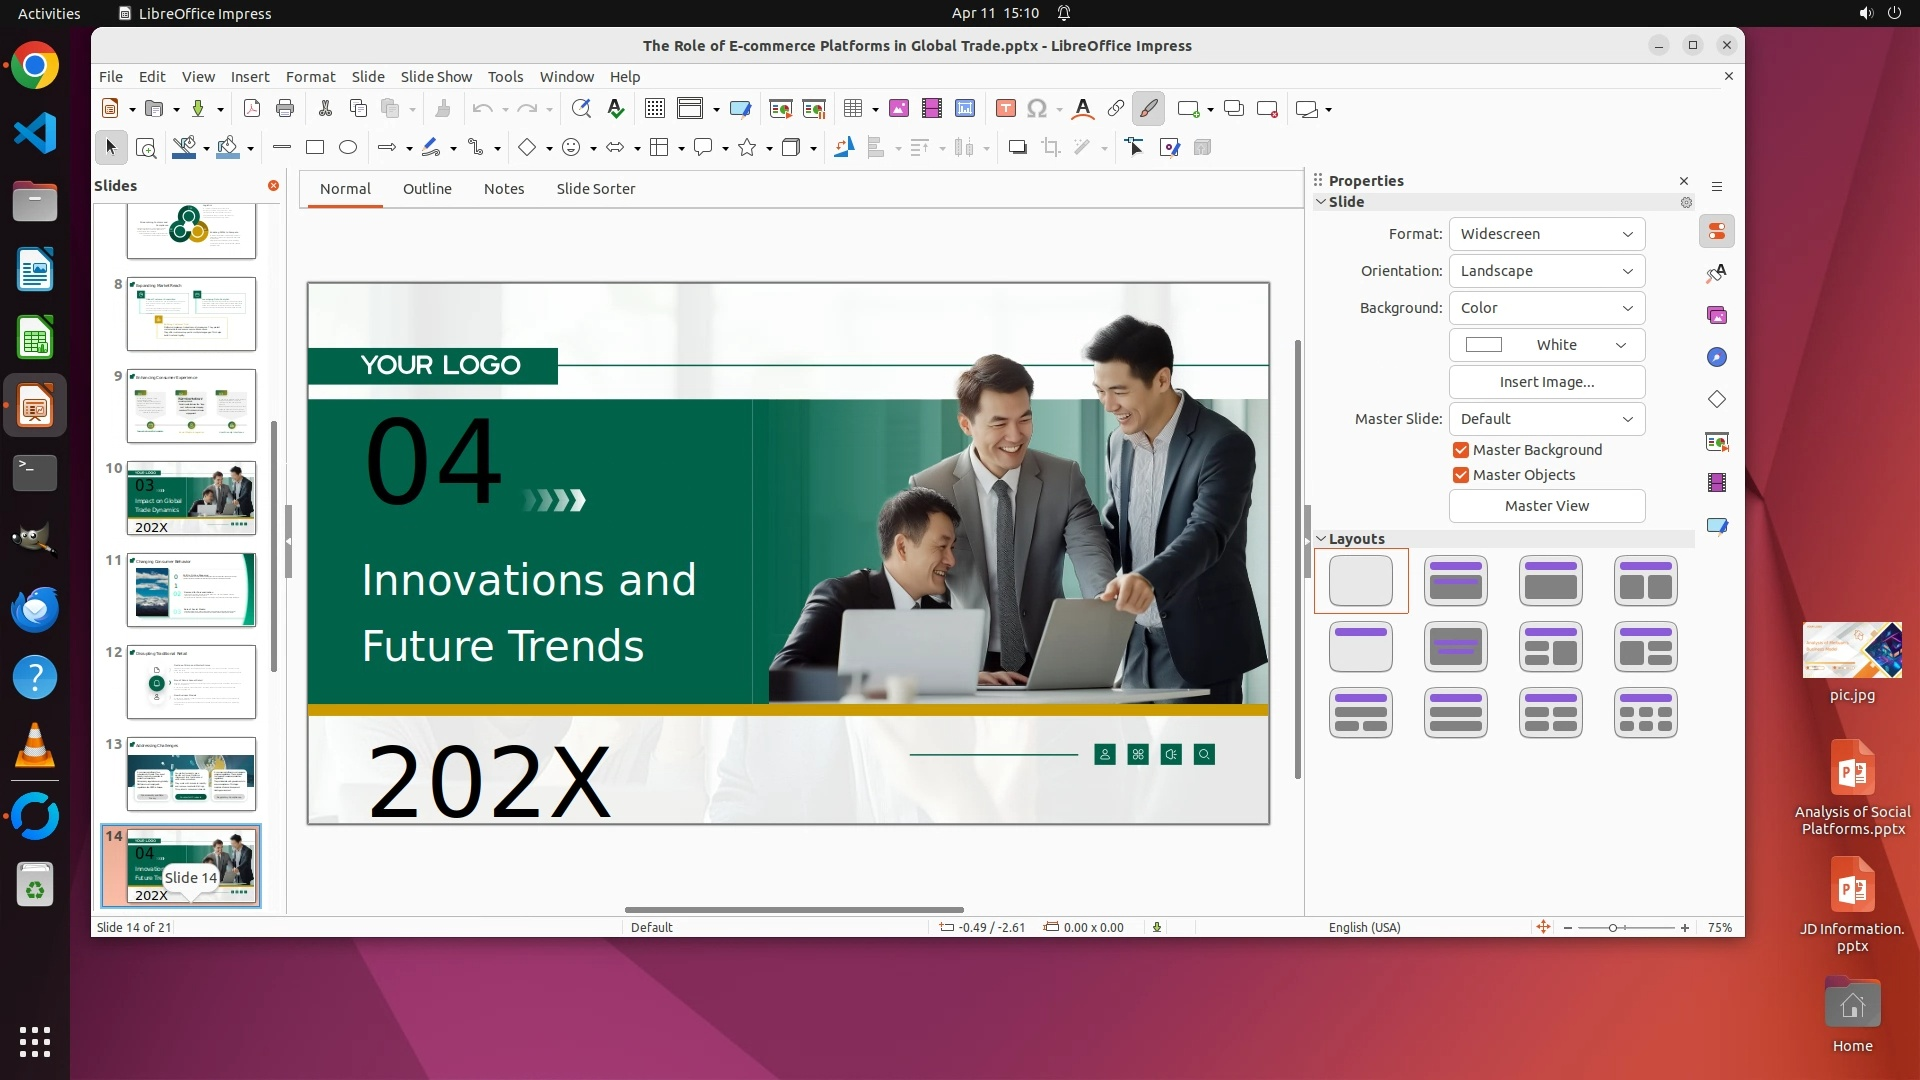Select the Ellipse drawing tool
The width and height of the screenshot is (1920, 1080).
tap(348, 148)
